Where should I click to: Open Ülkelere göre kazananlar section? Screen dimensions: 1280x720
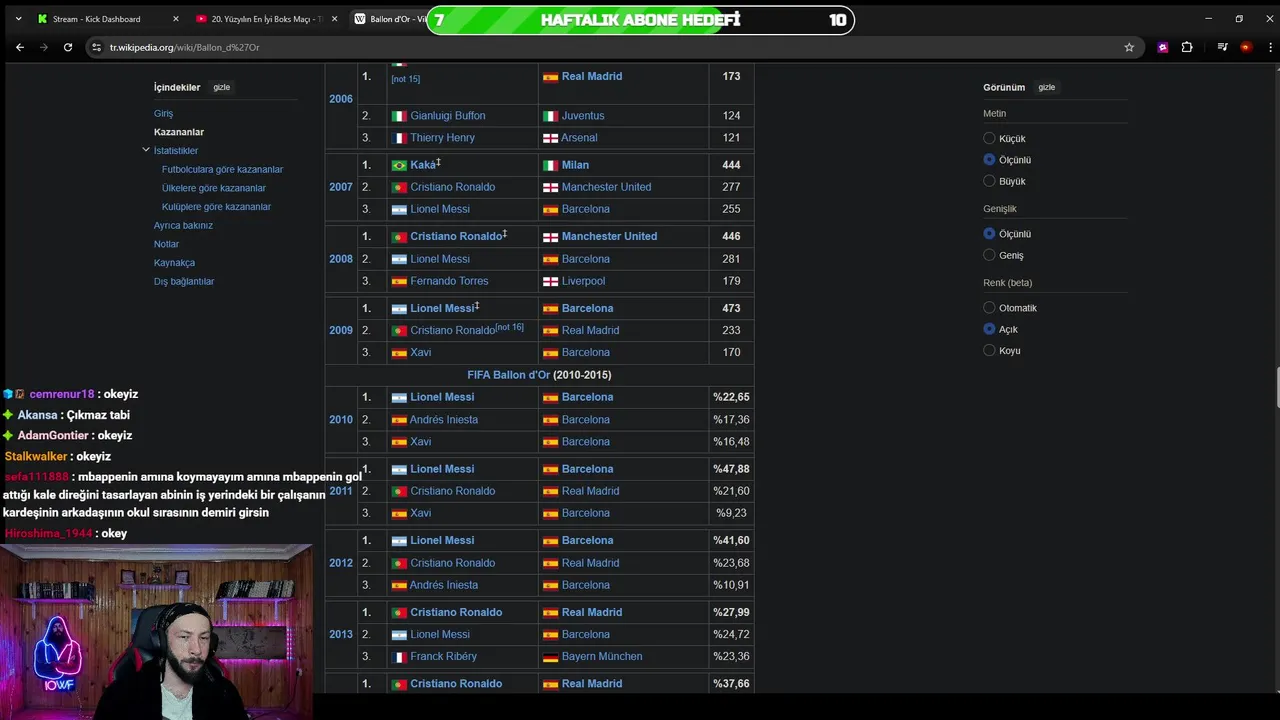(214, 188)
